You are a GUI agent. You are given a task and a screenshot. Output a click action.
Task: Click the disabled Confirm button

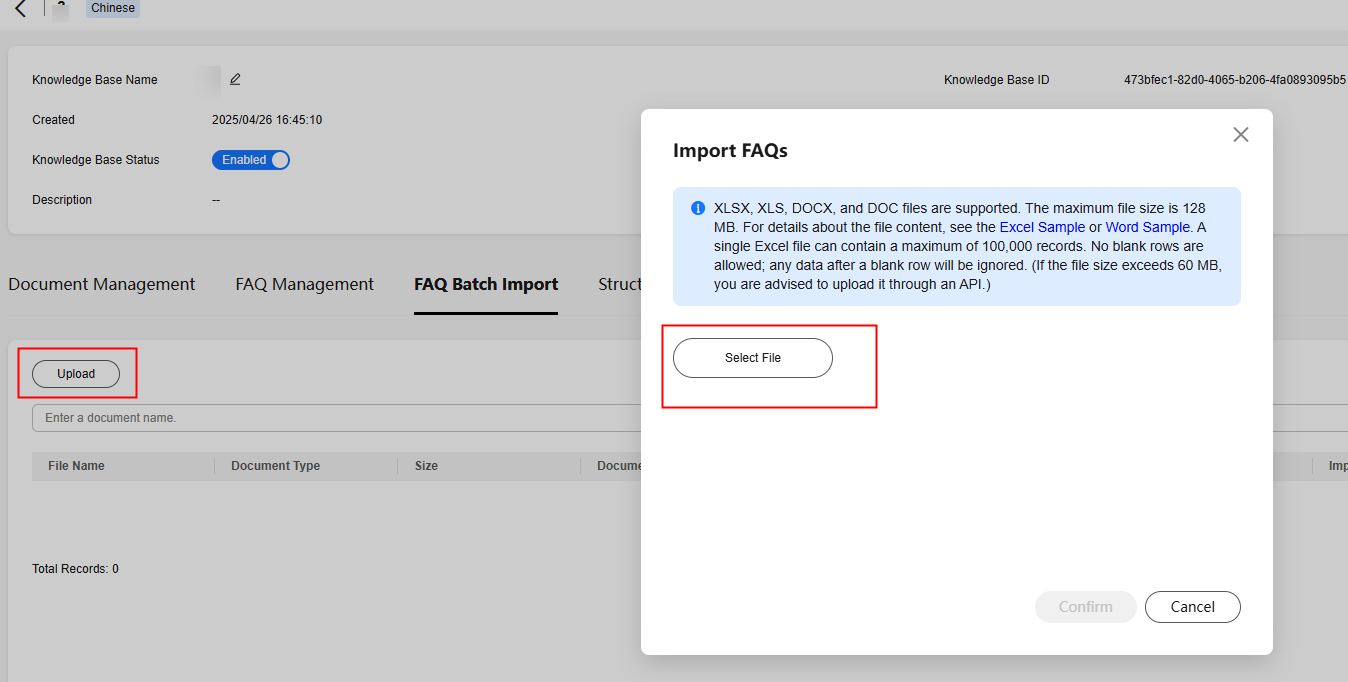[1085, 607]
